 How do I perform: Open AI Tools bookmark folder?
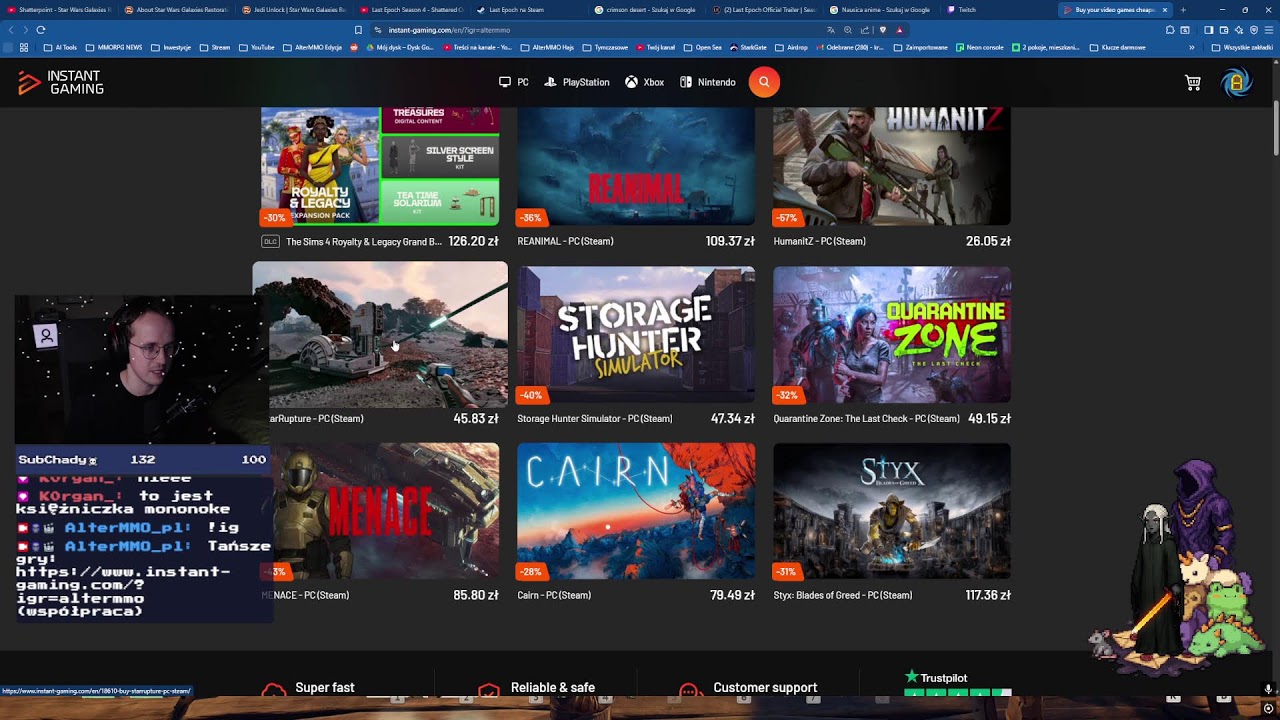coord(60,47)
